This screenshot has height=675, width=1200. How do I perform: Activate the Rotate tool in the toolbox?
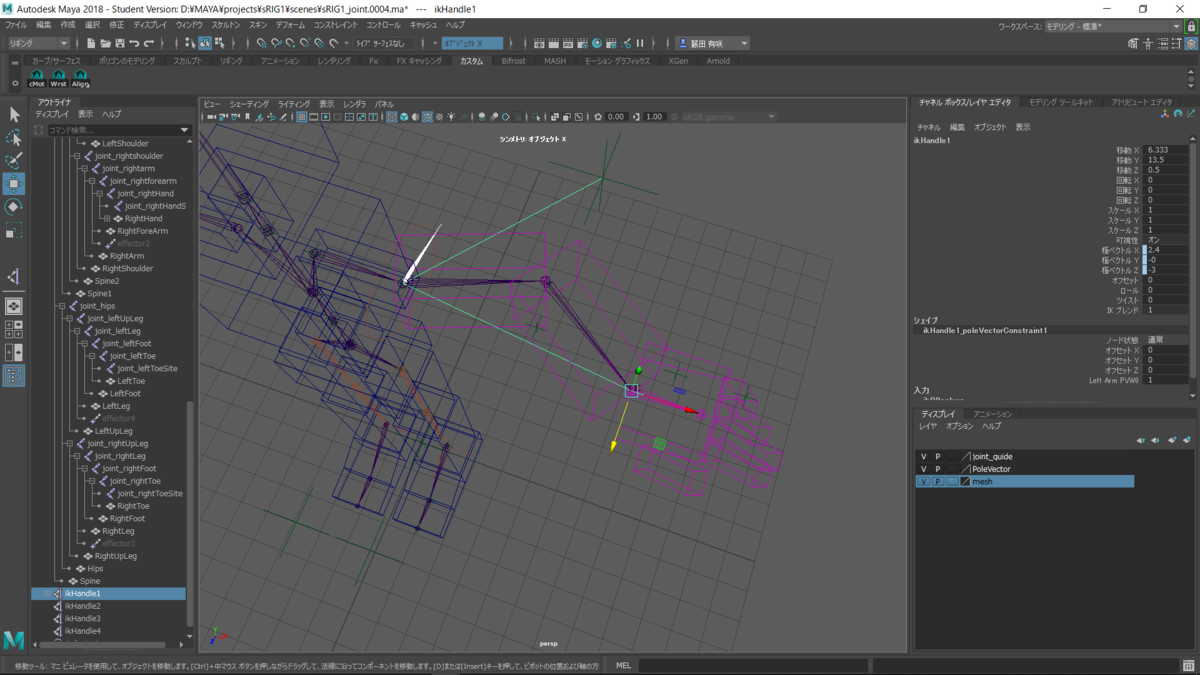click(x=14, y=207)
